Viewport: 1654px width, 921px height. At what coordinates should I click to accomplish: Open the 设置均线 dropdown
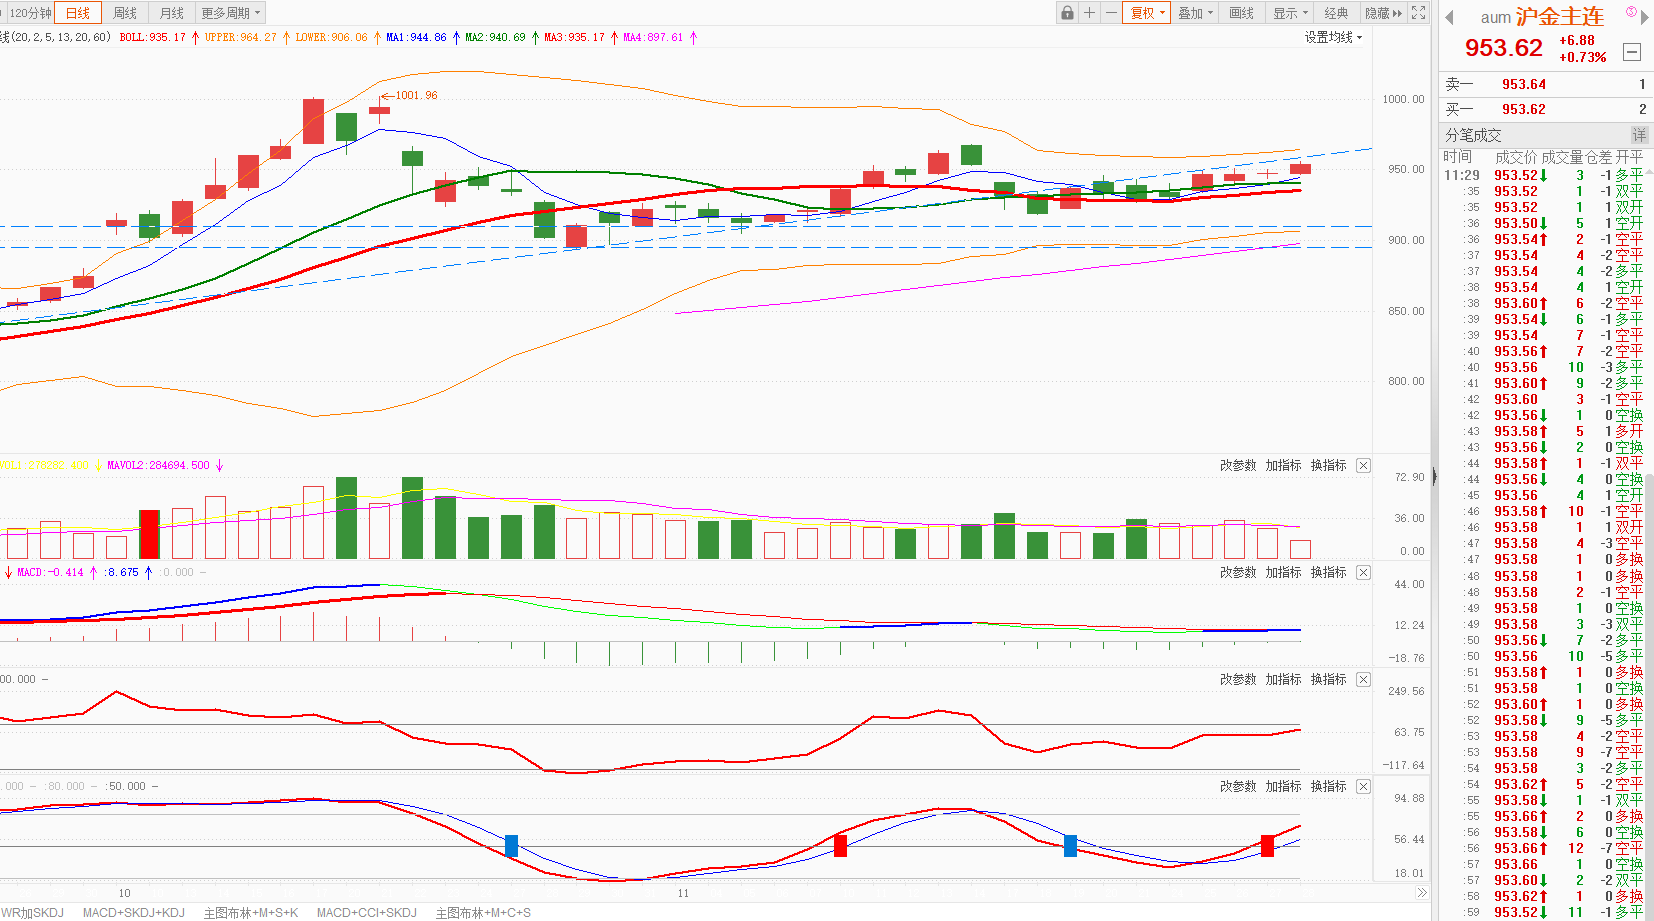click(1333, 37)
